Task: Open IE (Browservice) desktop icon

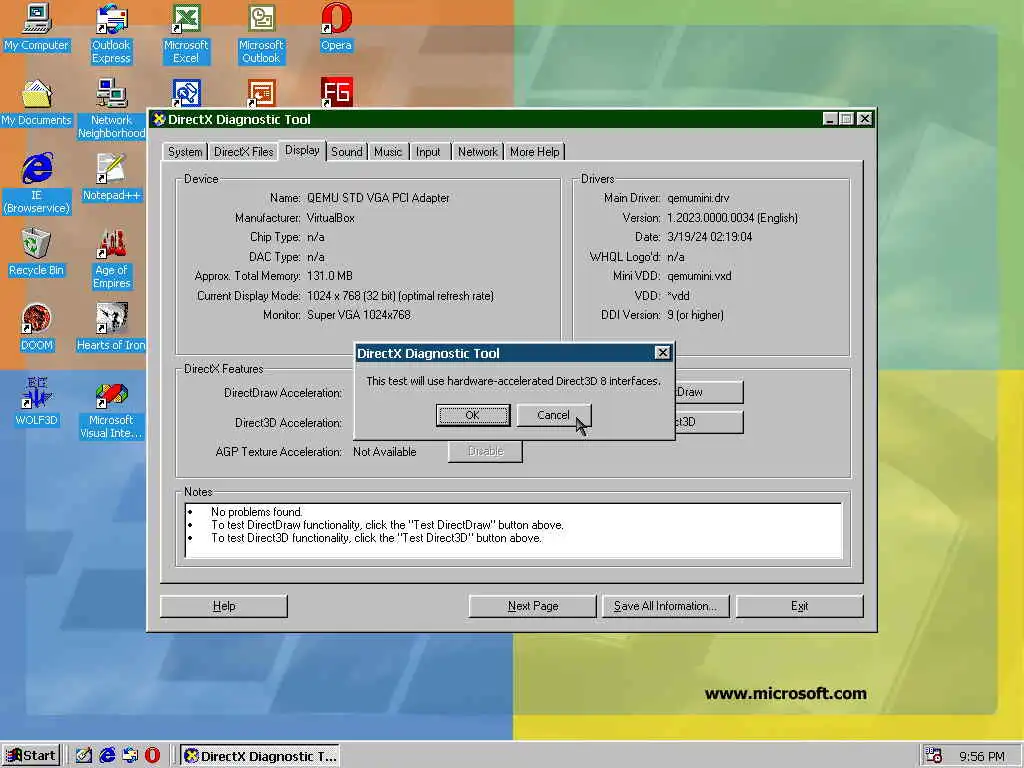Action: coord(37,183)
